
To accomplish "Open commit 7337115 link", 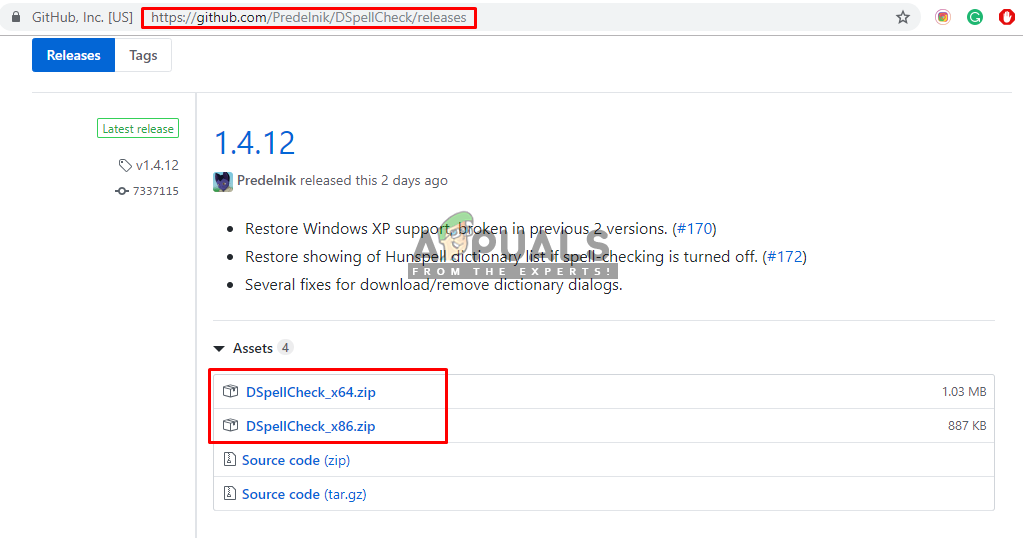I will 155,191.
